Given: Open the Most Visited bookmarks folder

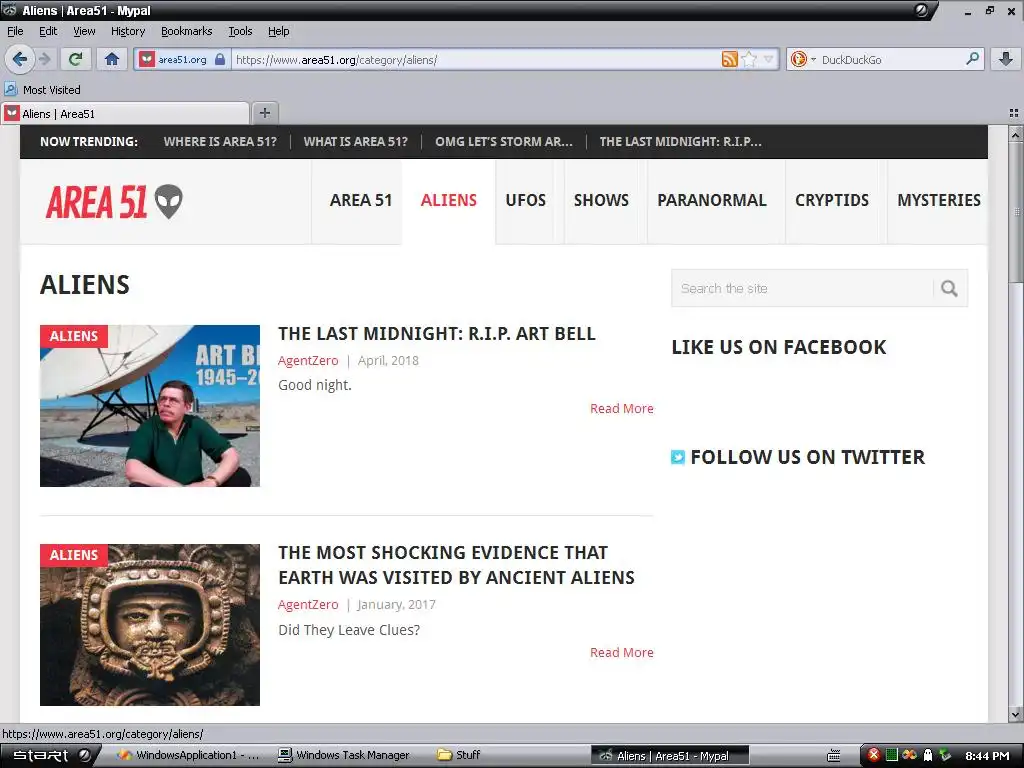Looking at the screenshot, I should tap(43, 89).
